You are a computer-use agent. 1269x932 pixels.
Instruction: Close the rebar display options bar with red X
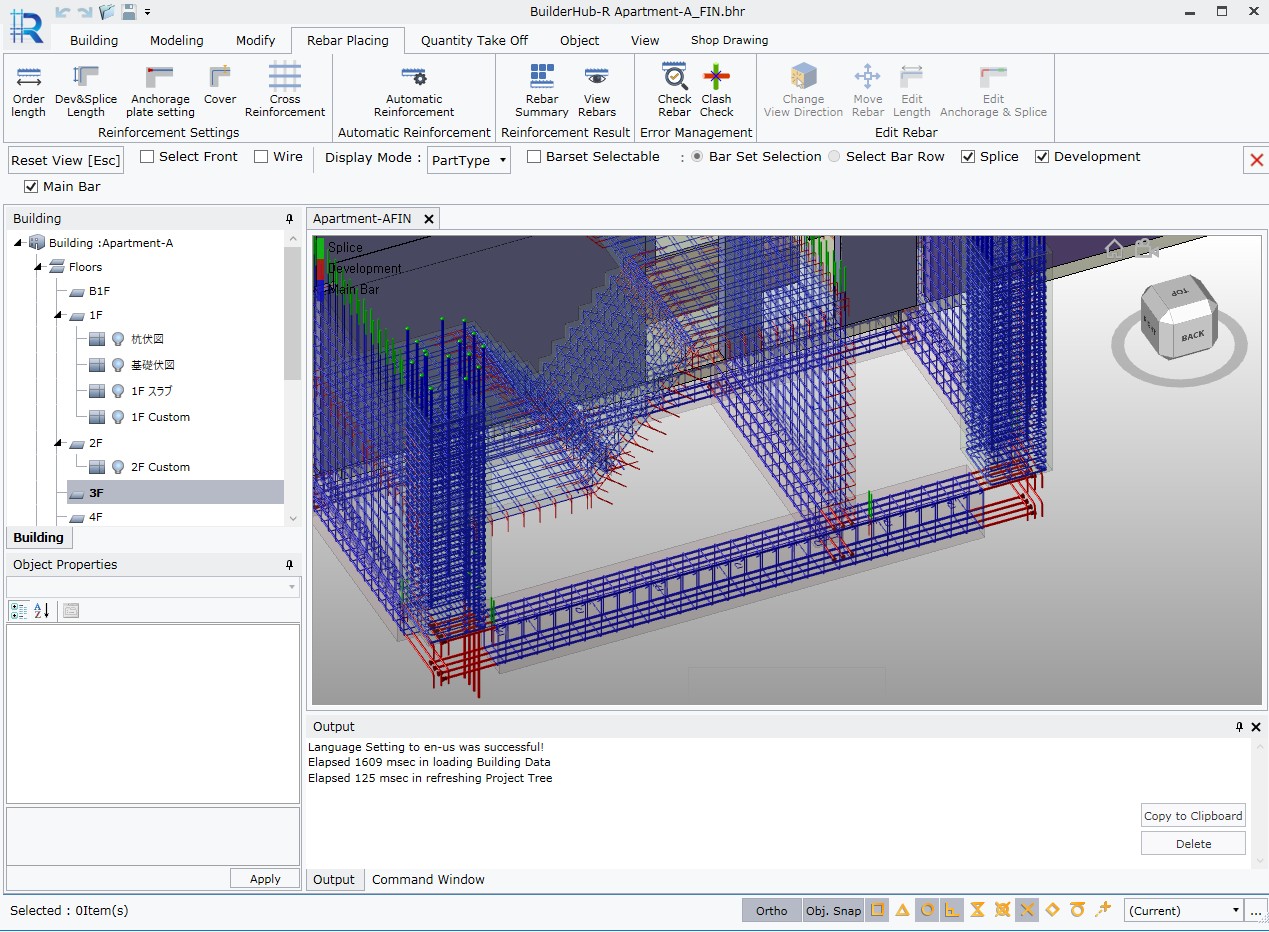pos(1256,160)
